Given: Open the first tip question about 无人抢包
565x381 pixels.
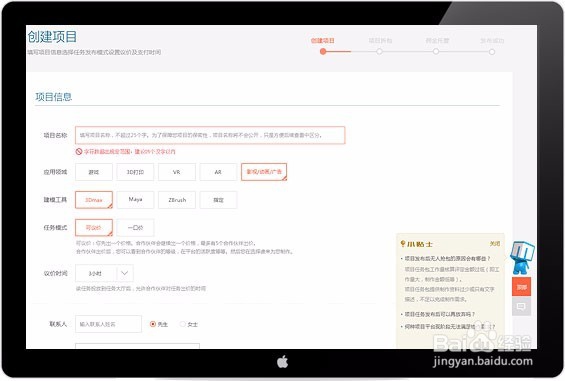Looking at the screenshot, I should click(447, 258).
